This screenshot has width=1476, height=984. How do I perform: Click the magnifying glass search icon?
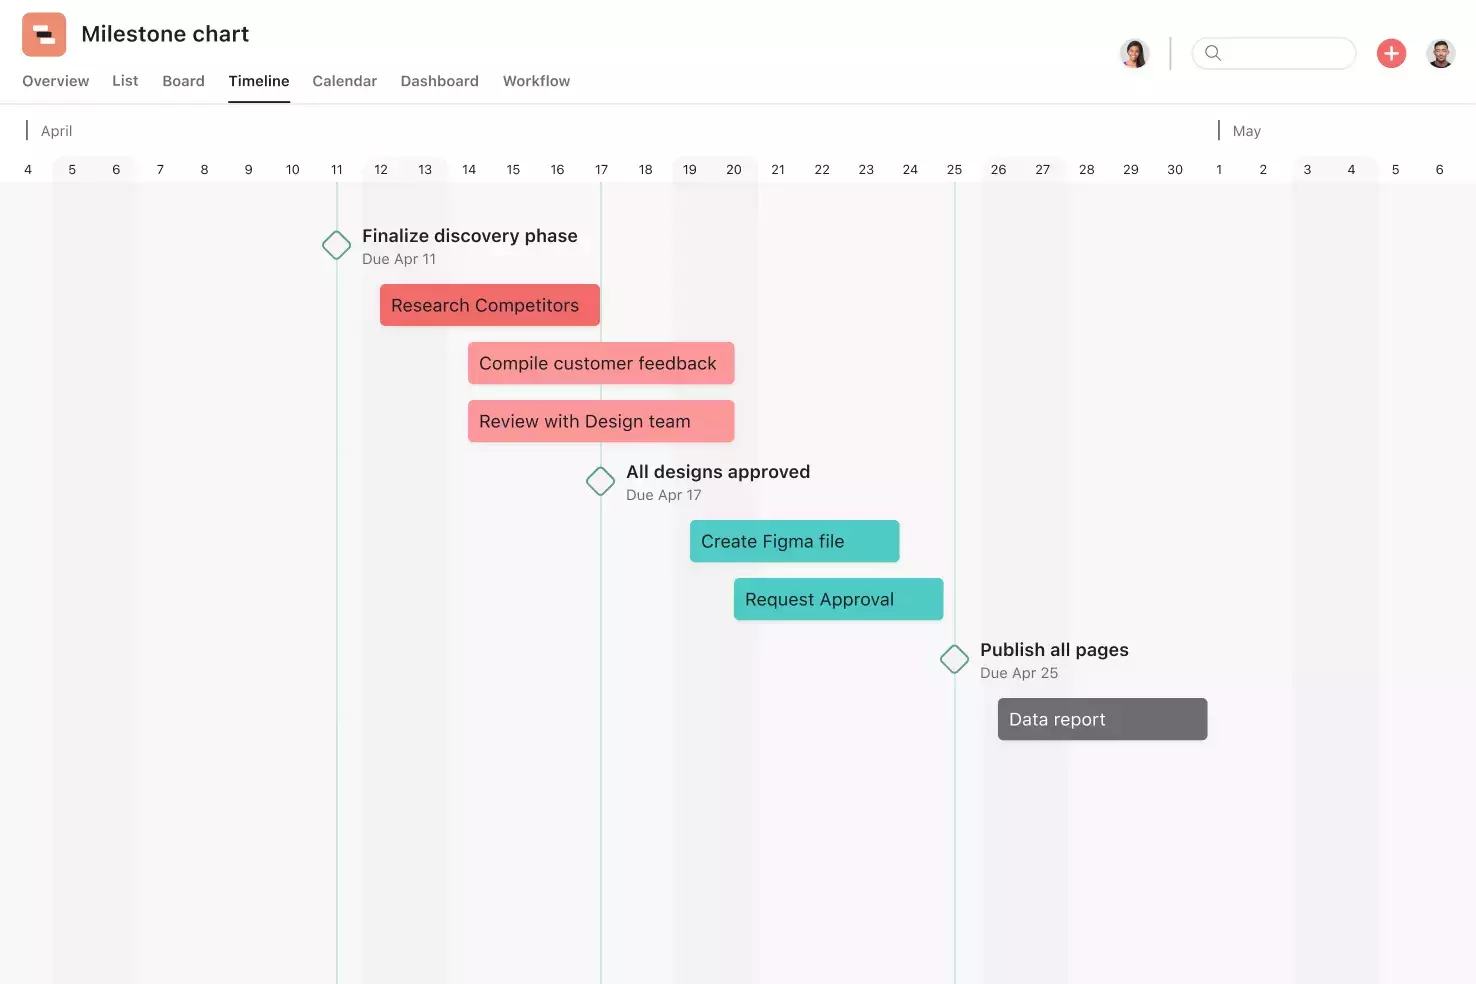[x=1213, y=53]
